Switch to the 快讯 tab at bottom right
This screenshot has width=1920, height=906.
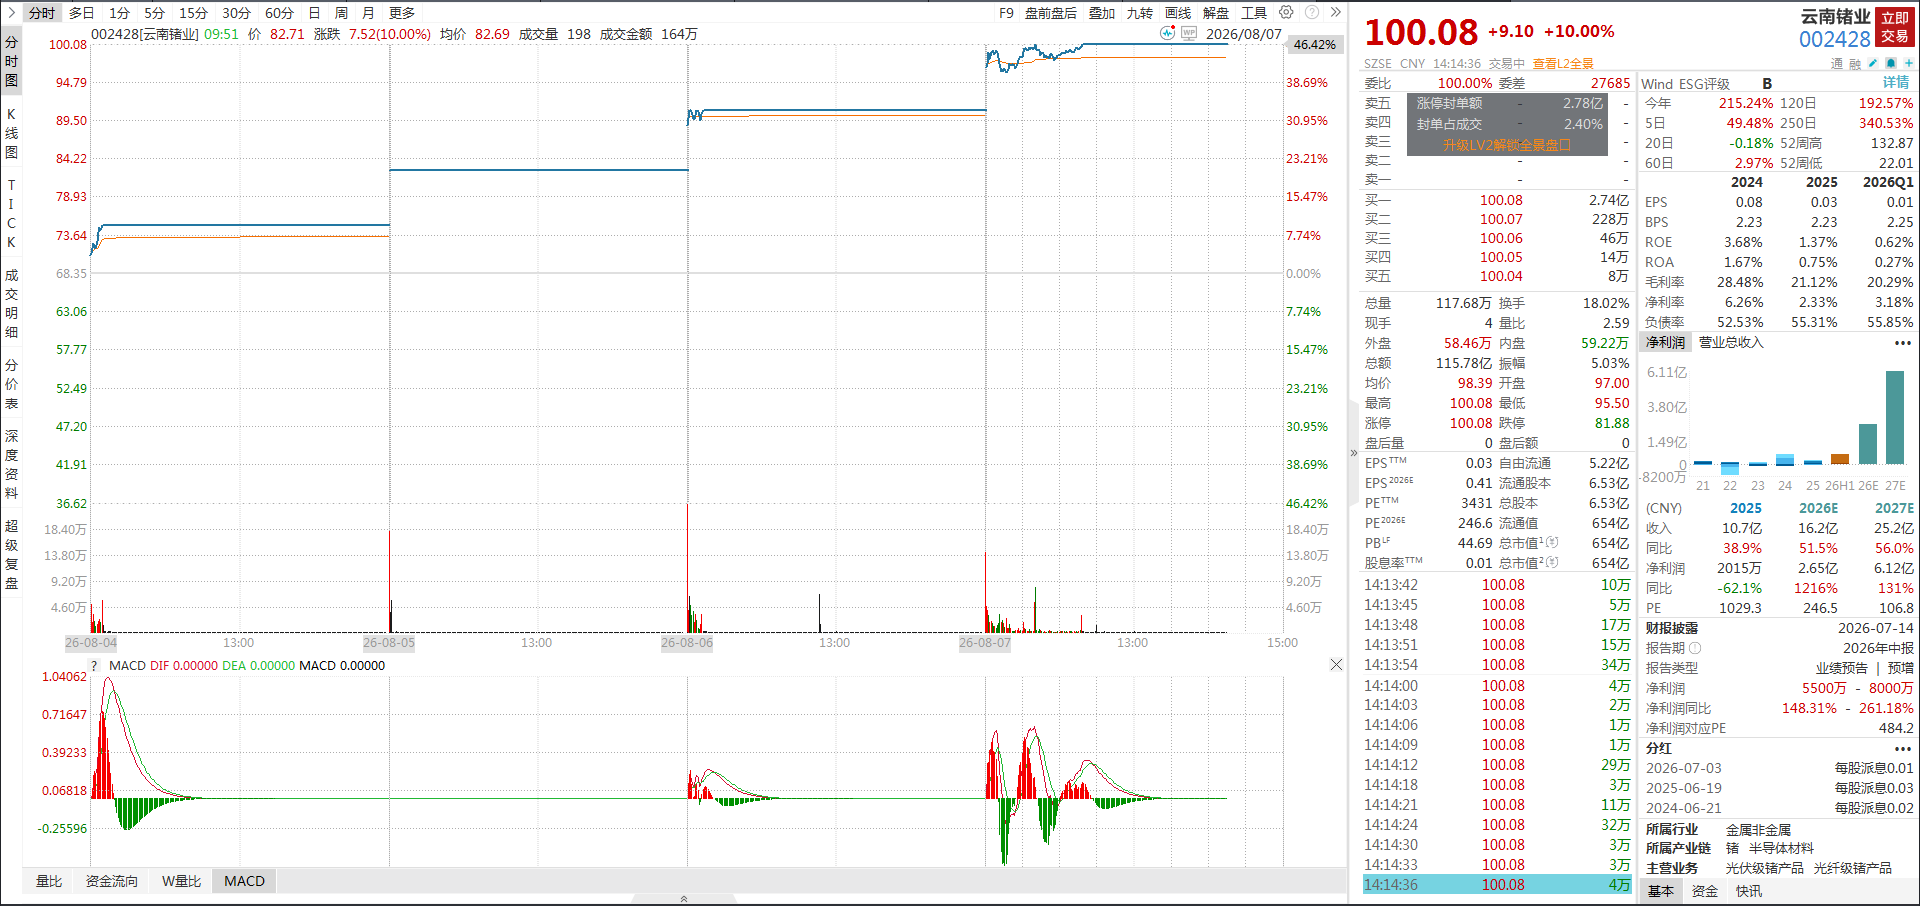pos(1749,891)
